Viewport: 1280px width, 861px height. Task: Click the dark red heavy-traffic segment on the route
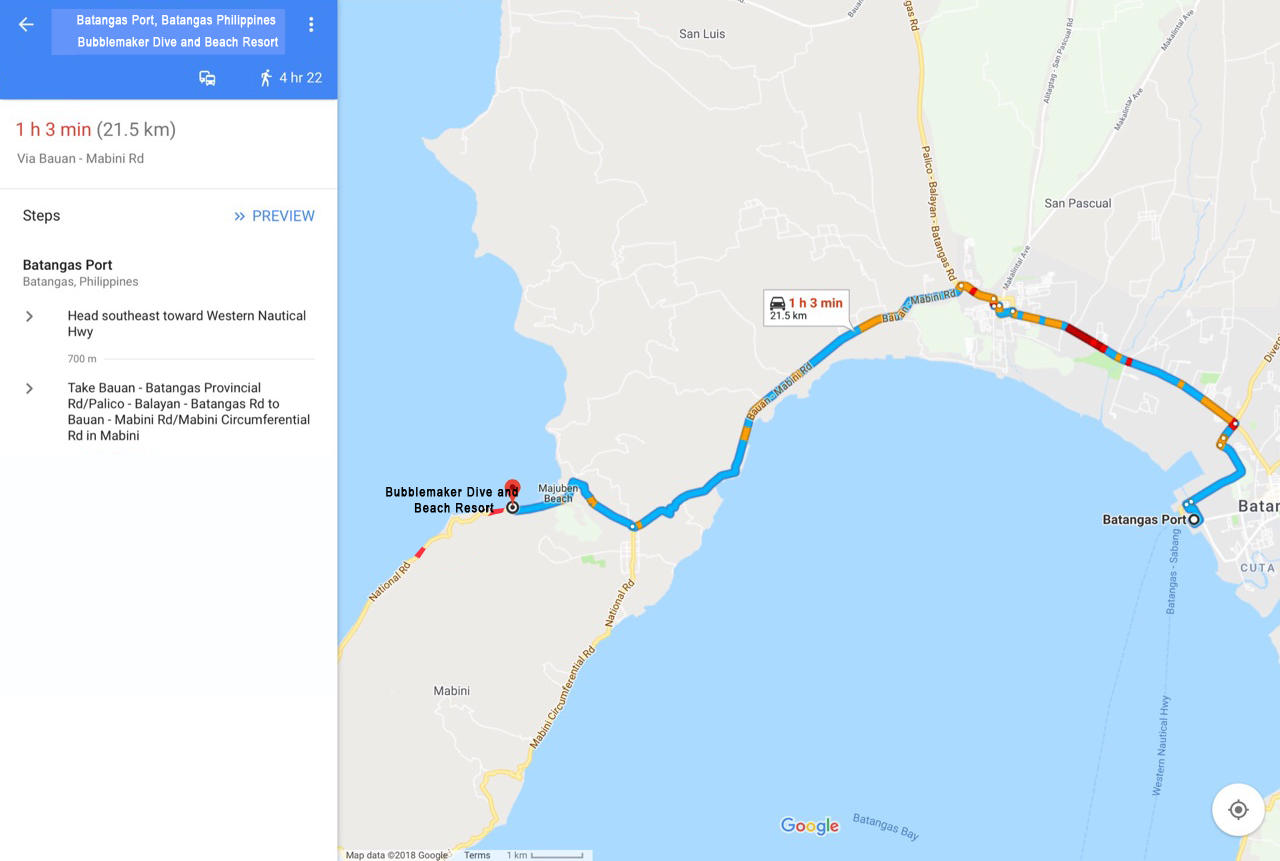[1086, 337]
